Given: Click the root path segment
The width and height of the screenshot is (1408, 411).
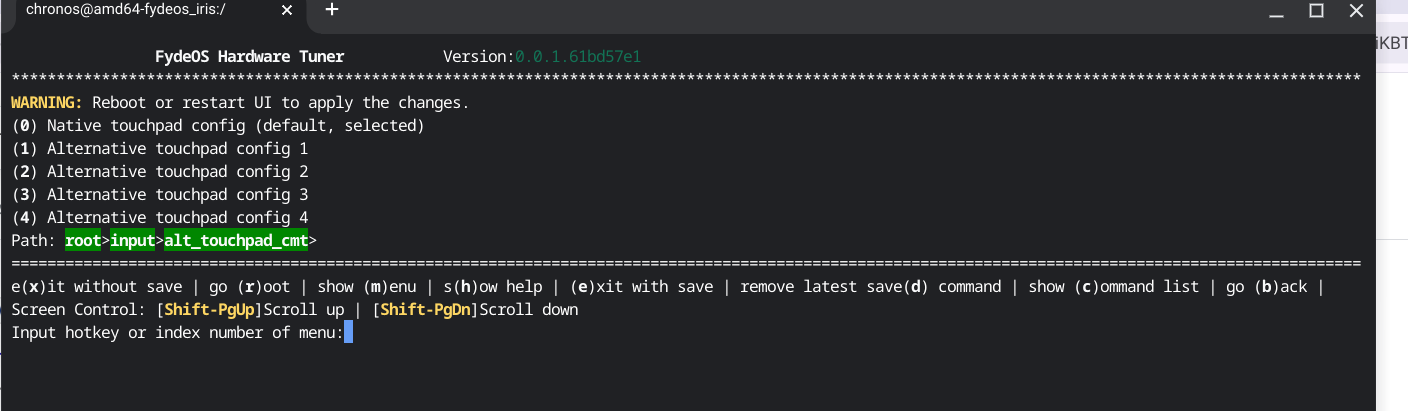Looking at the screenshot, I should click(x=83, y=241).
